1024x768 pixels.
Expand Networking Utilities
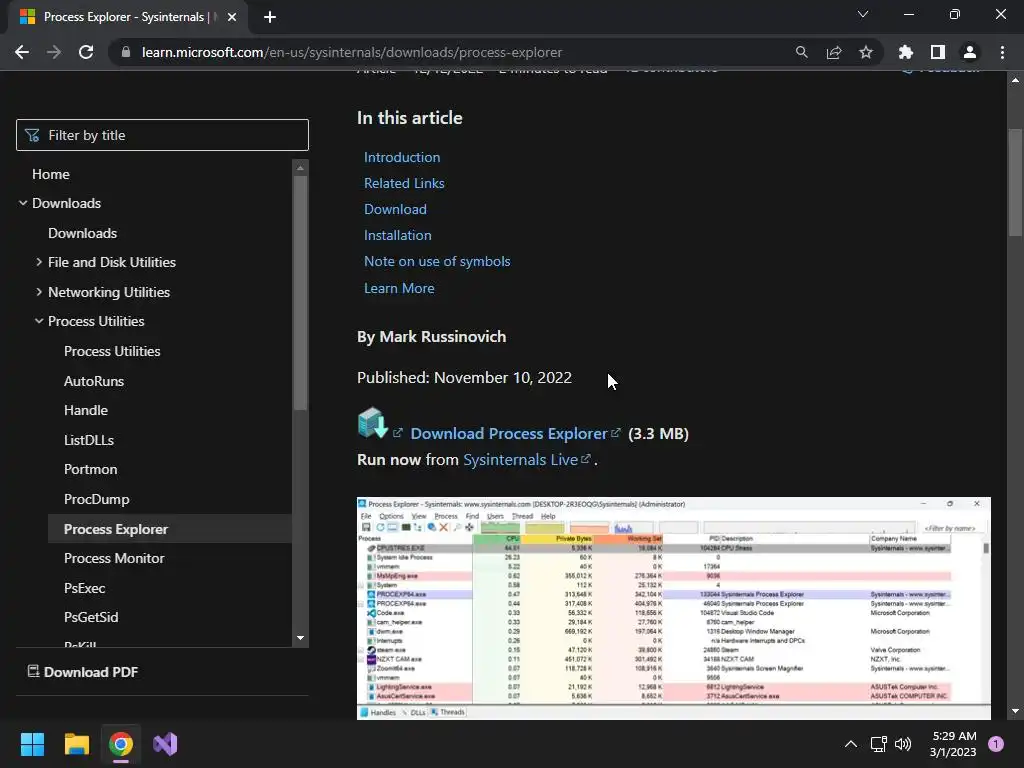(x=39, y=292)
